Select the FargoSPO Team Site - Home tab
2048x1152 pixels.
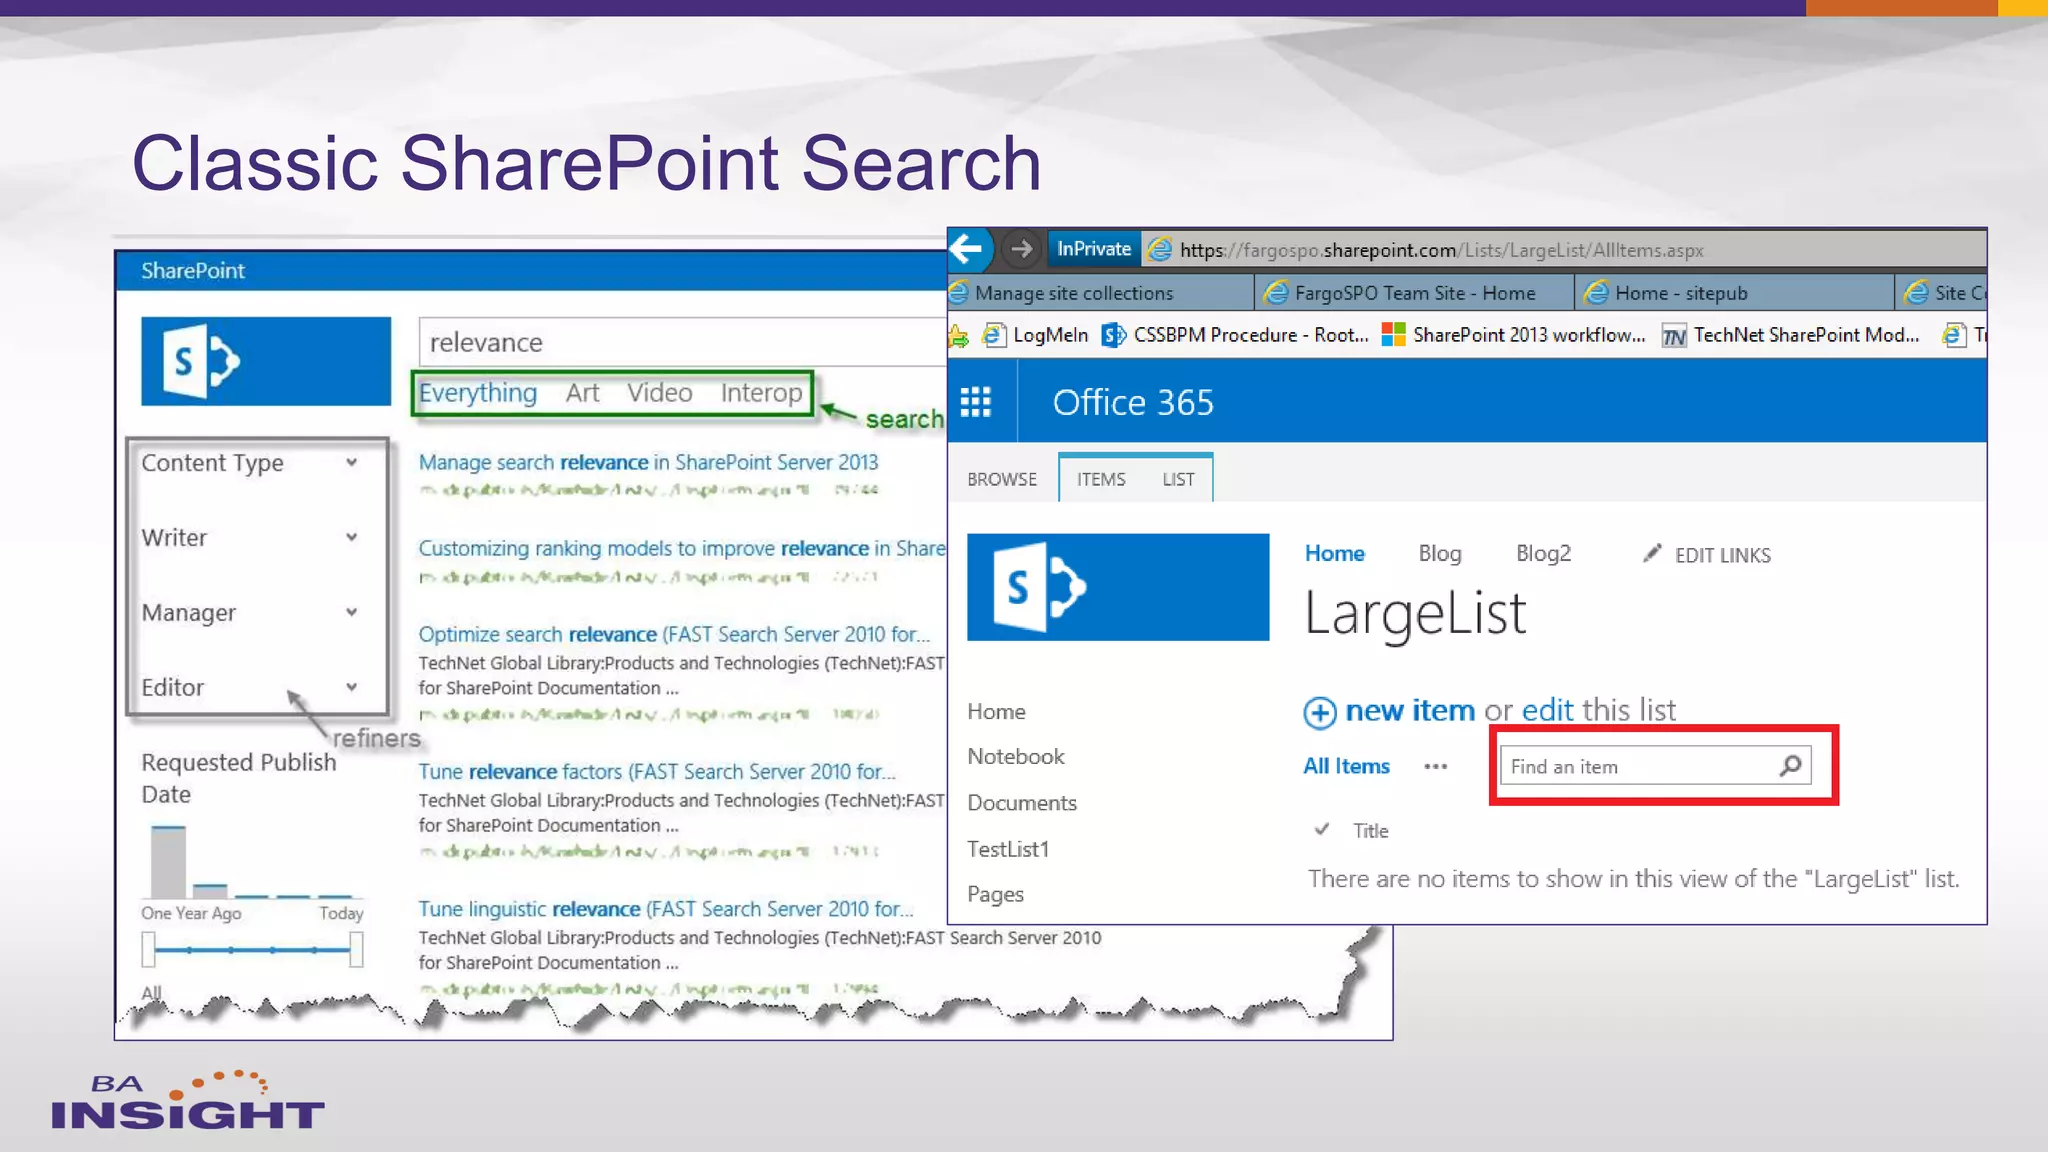1414,293
